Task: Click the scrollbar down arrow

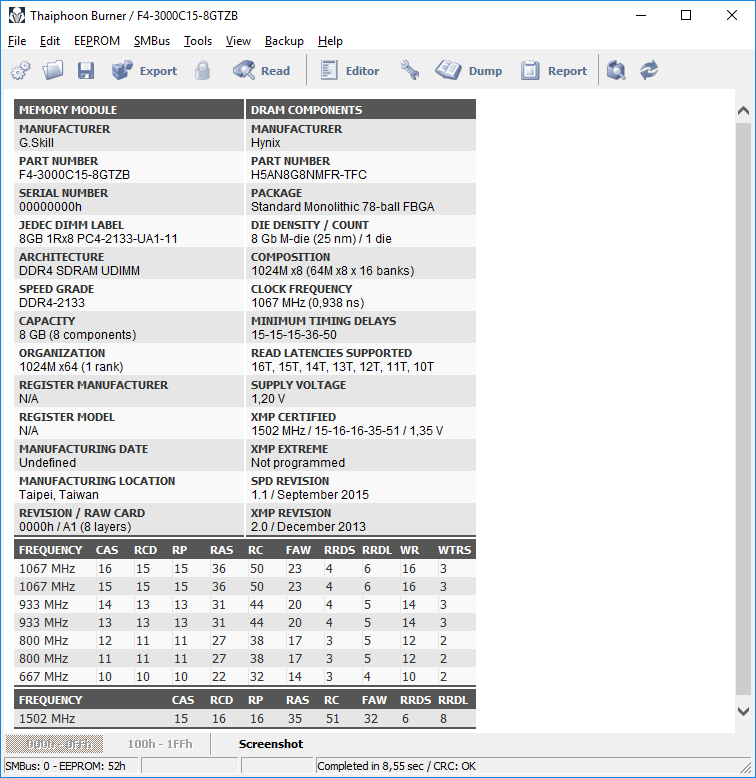Action: (x=743, y=711)
